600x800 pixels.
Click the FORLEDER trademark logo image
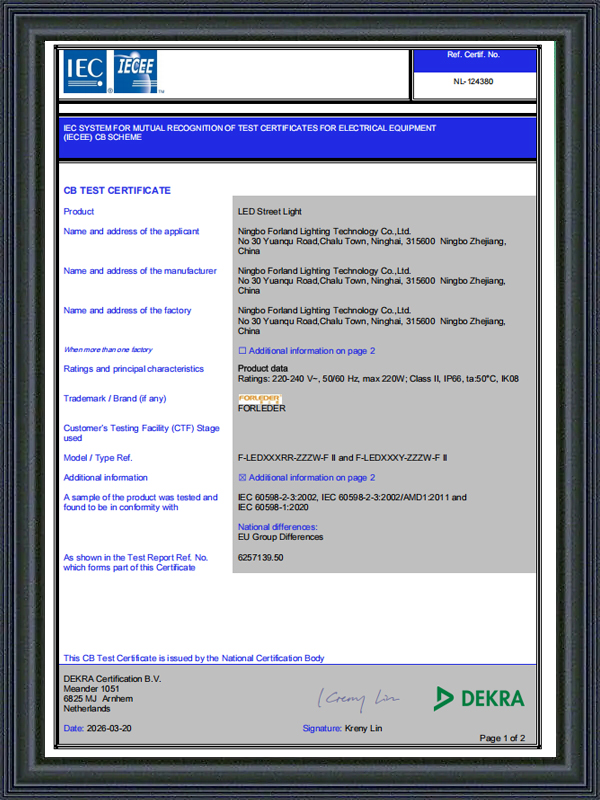click(260, 398)
